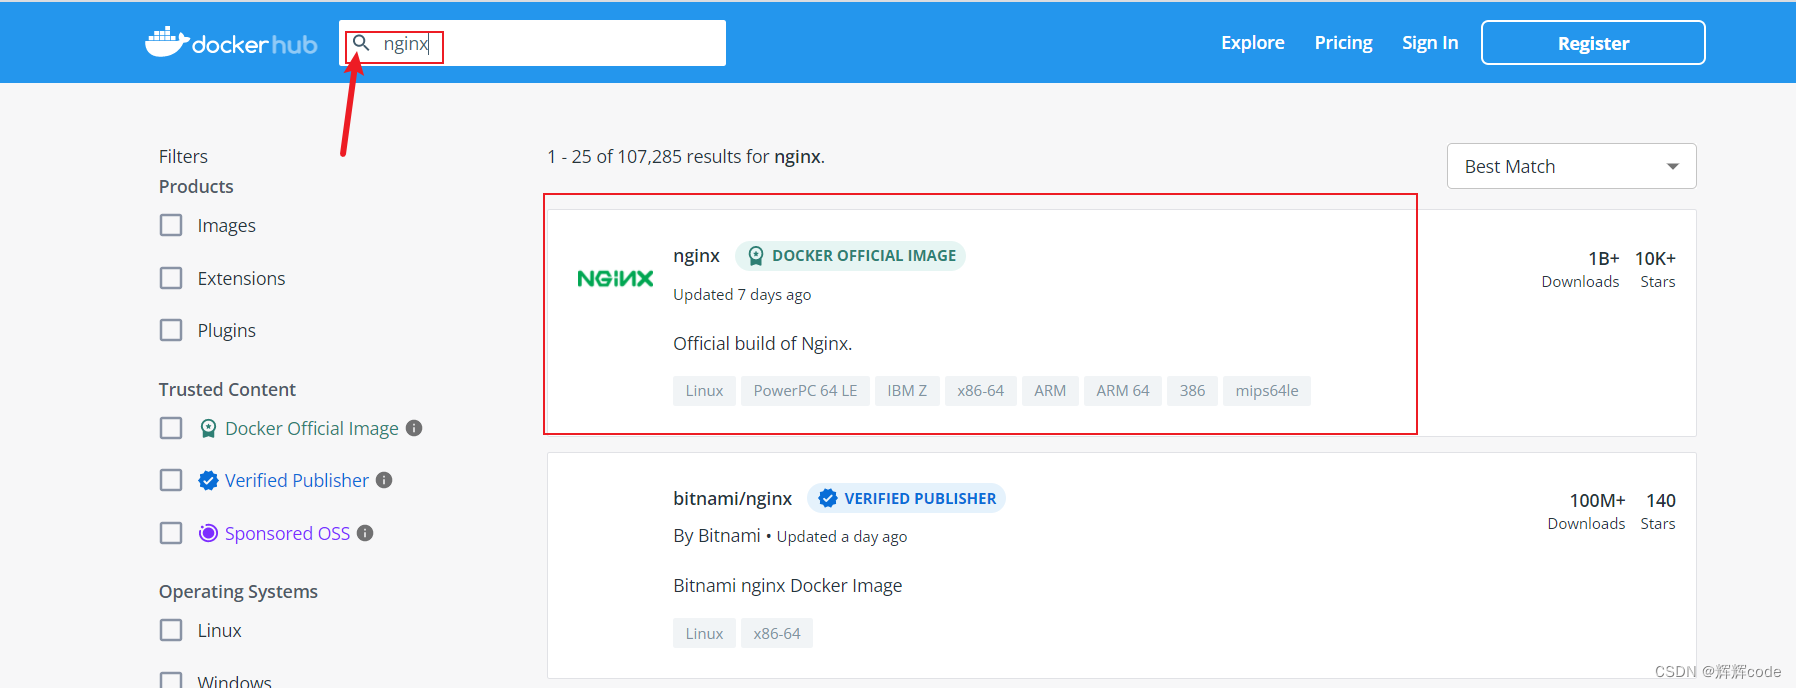Click the '1B+ Downloads' stat on nginx

(1580, 270)
